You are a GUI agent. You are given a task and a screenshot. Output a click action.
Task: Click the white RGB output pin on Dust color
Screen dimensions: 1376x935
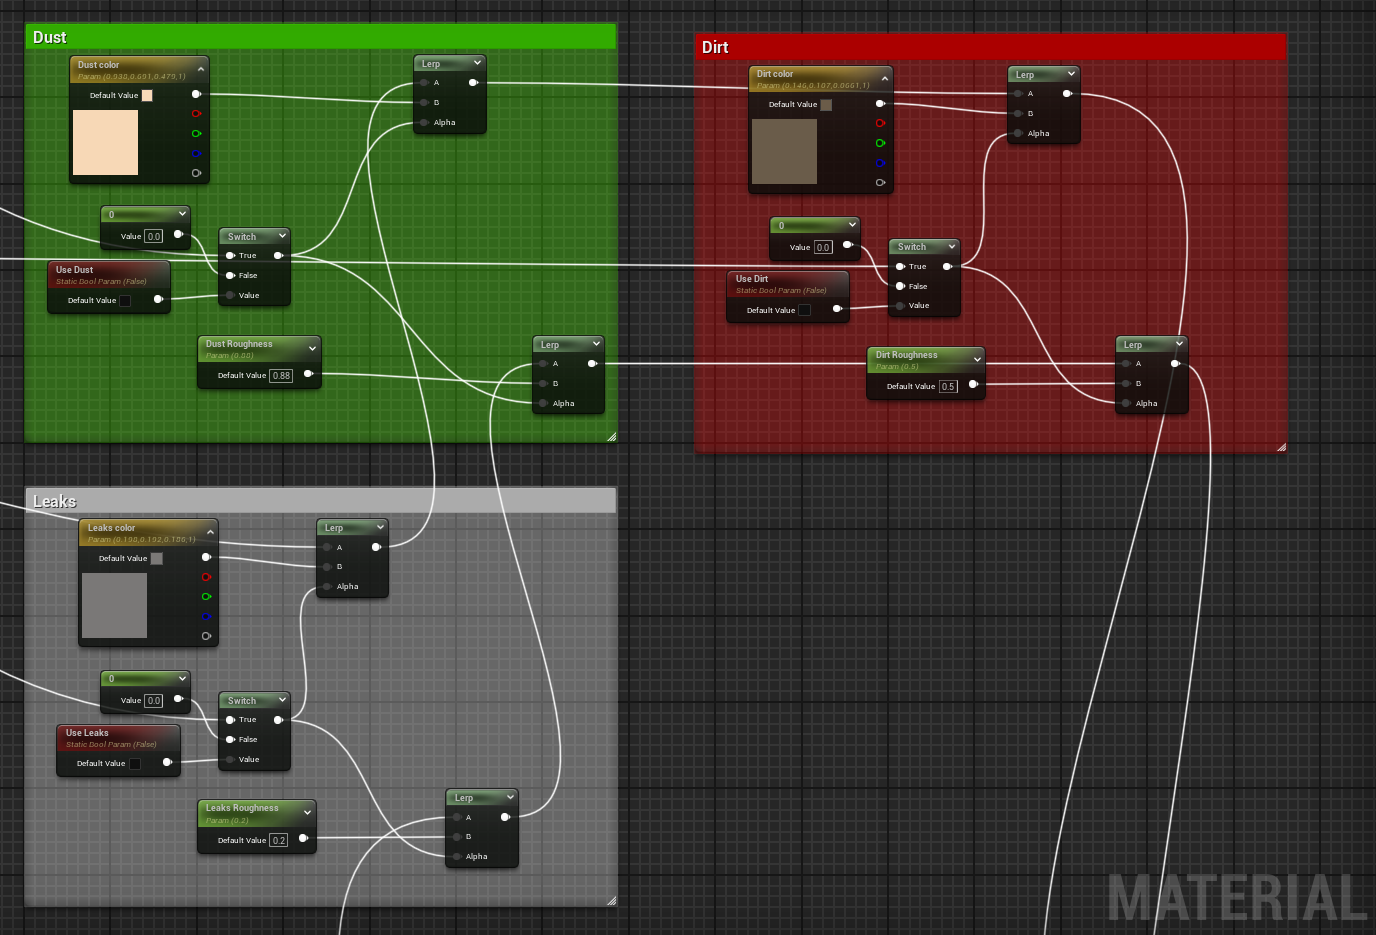(x=197, y=94)
